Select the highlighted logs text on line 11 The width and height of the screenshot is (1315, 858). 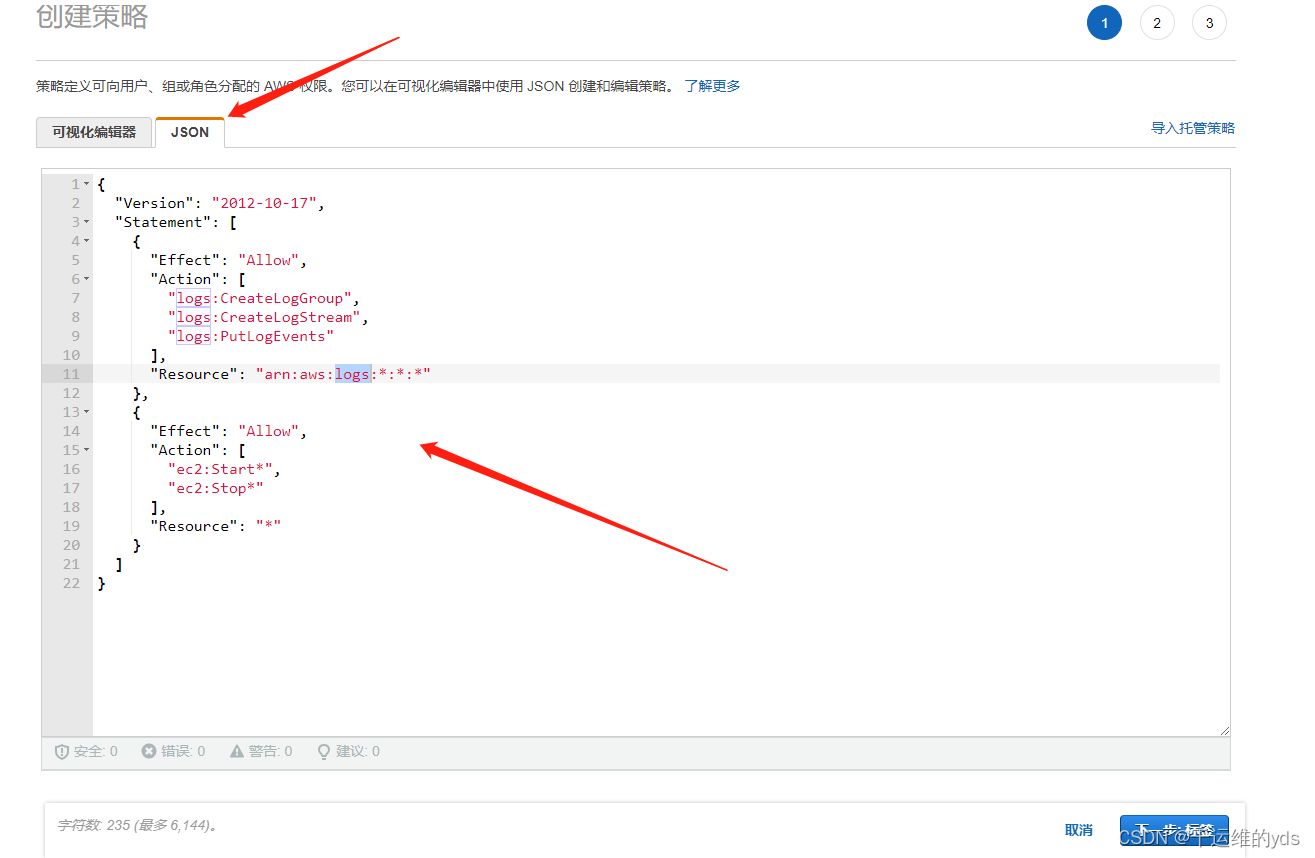pyautogui.click(x=352, y=373)
